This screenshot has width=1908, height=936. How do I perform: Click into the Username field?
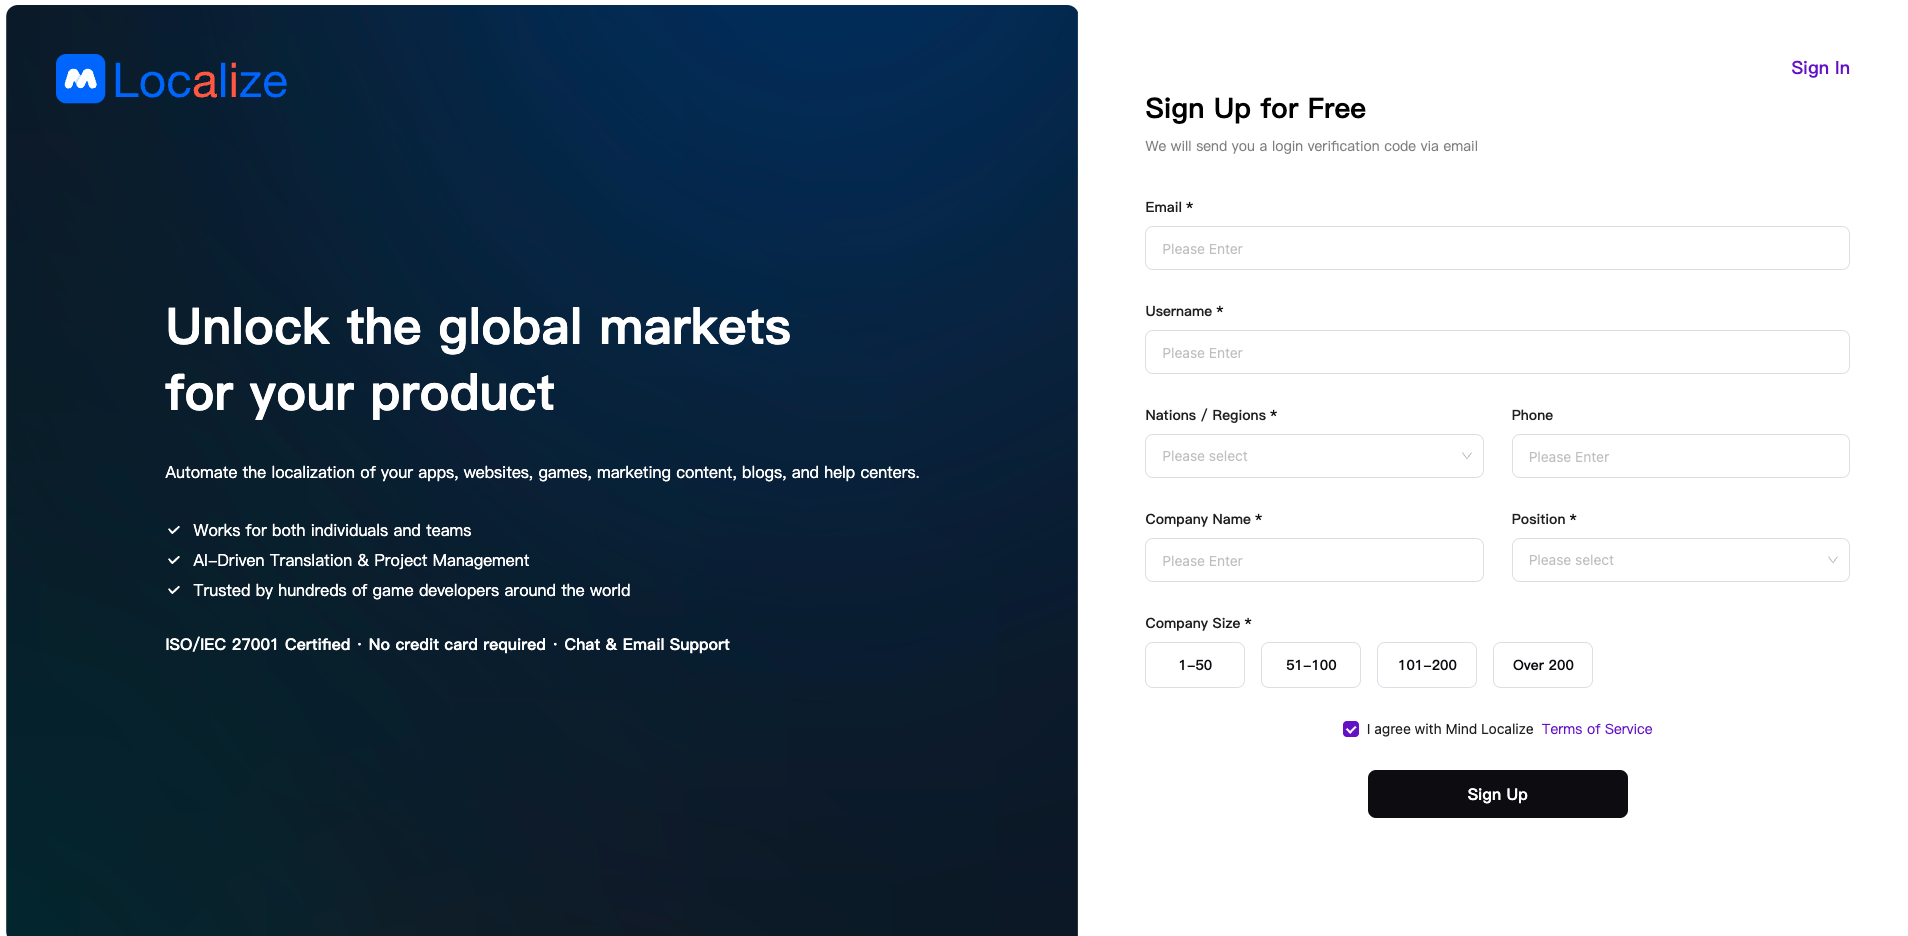pos(1497,352)
